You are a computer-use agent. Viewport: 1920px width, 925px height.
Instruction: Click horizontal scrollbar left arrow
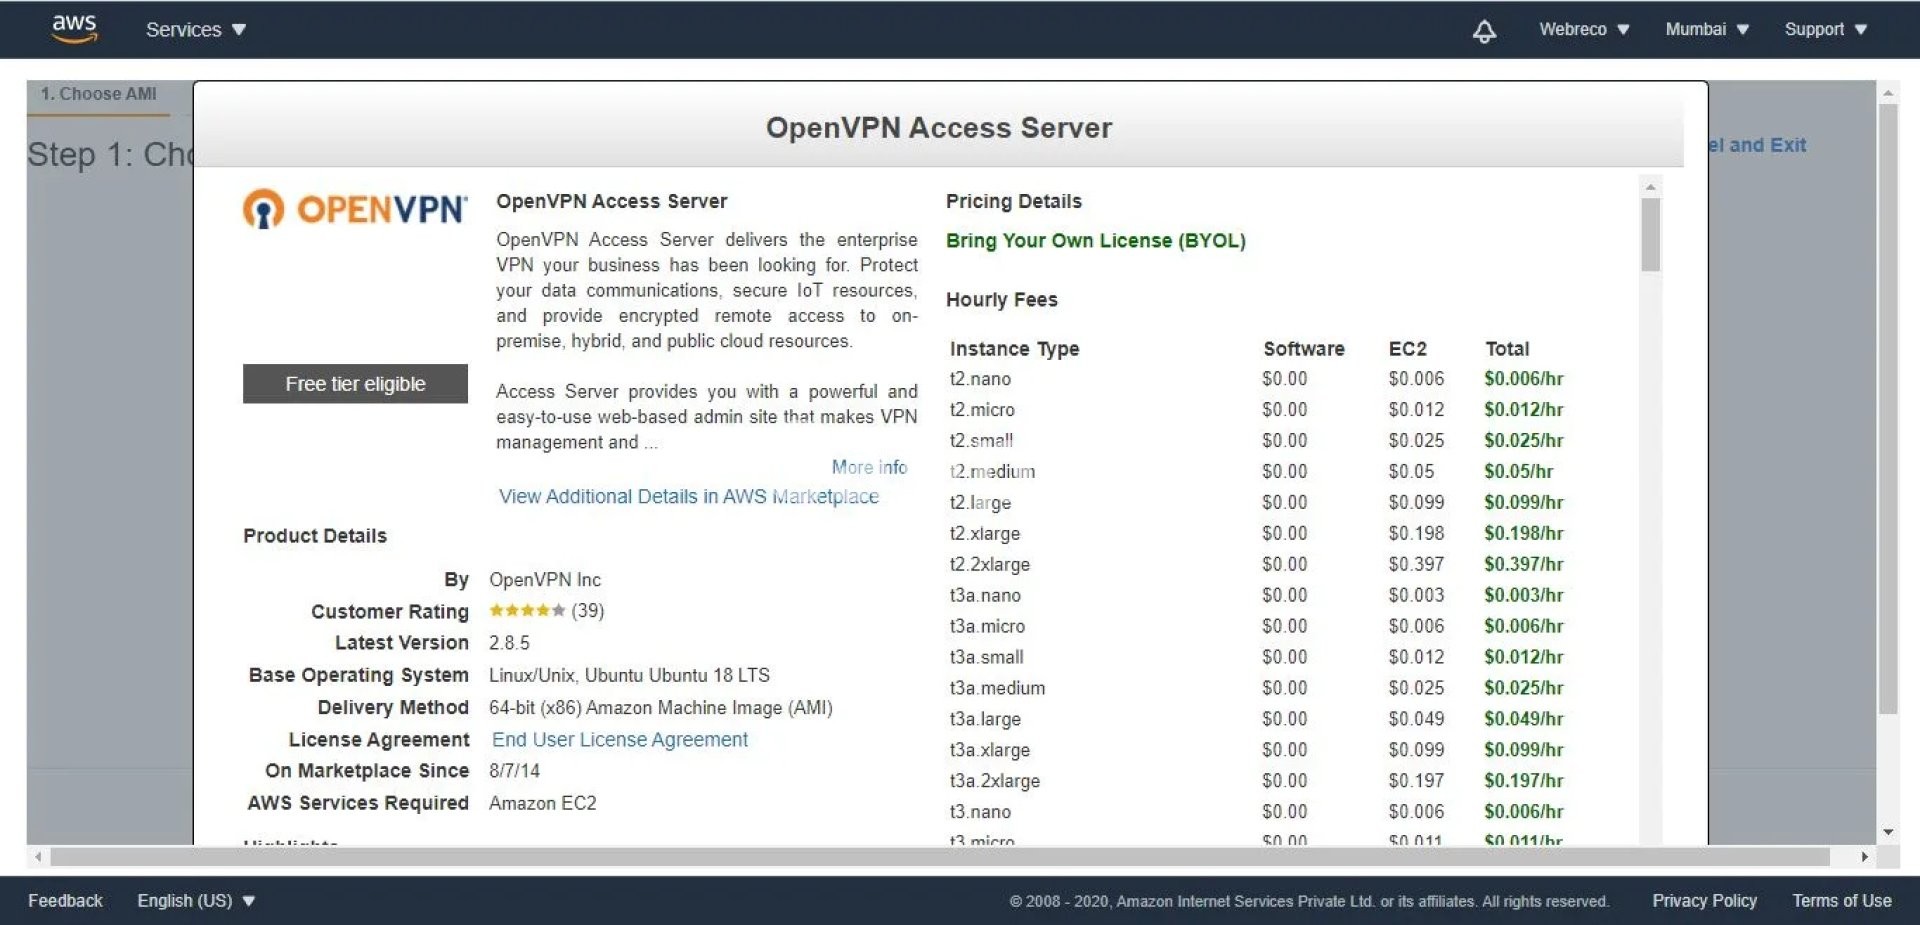38,857
